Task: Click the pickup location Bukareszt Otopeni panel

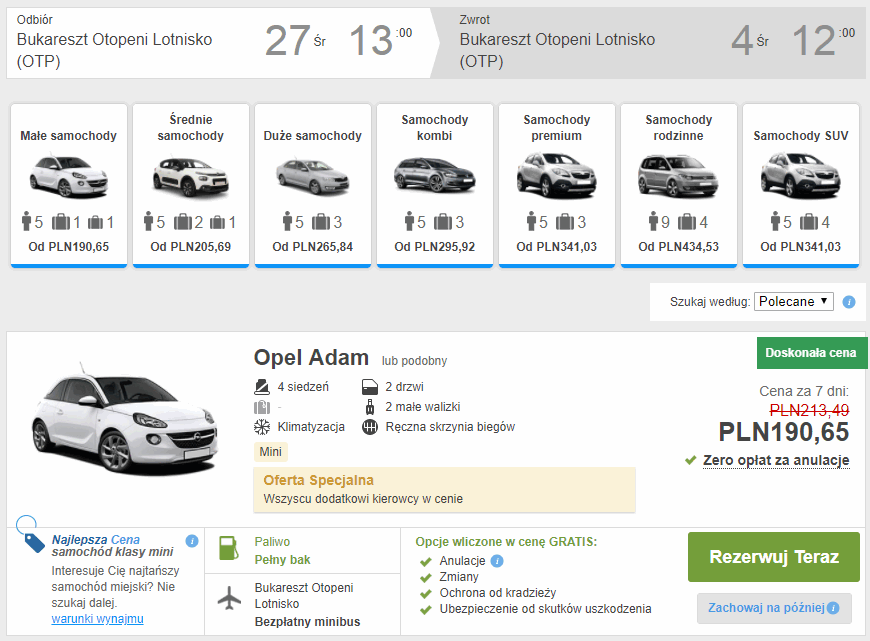Action: pos(215,44)
